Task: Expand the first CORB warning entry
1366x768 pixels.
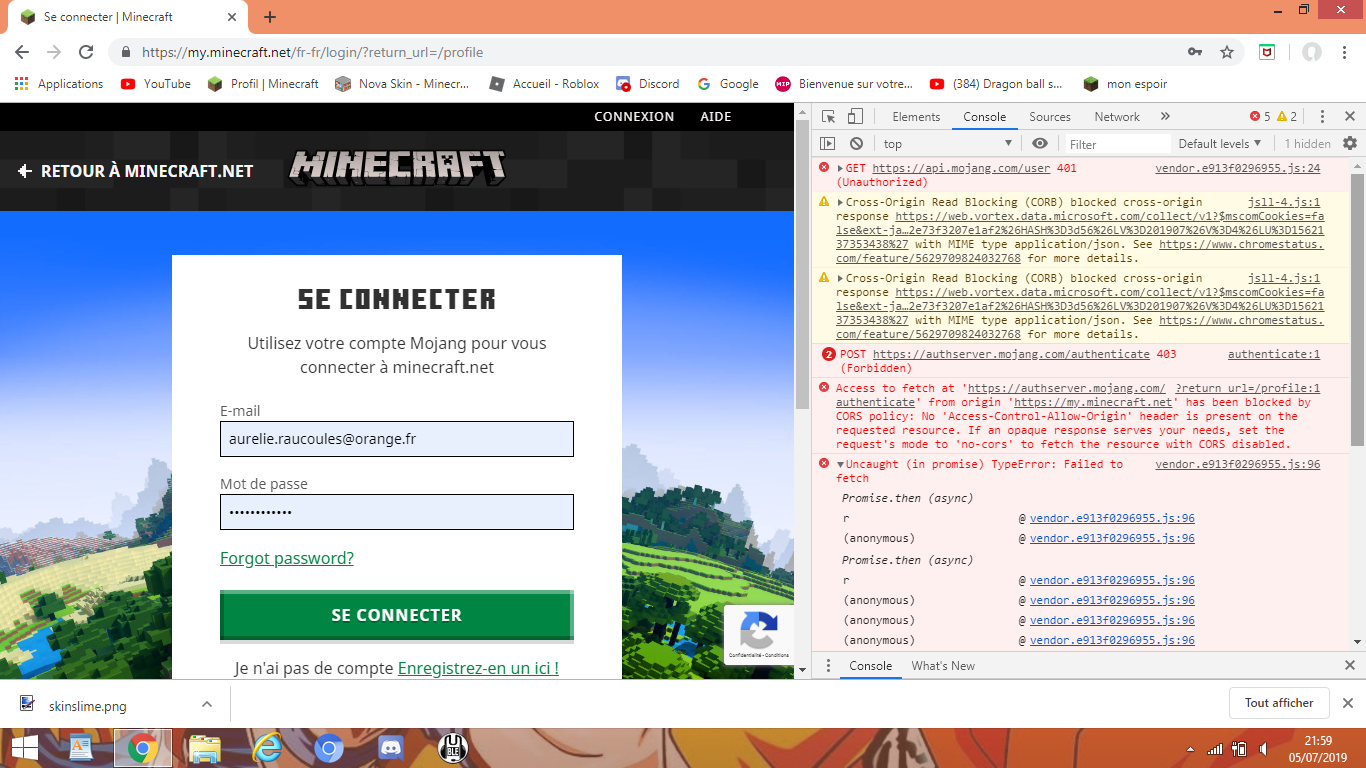Action: (x=841, y=202)
